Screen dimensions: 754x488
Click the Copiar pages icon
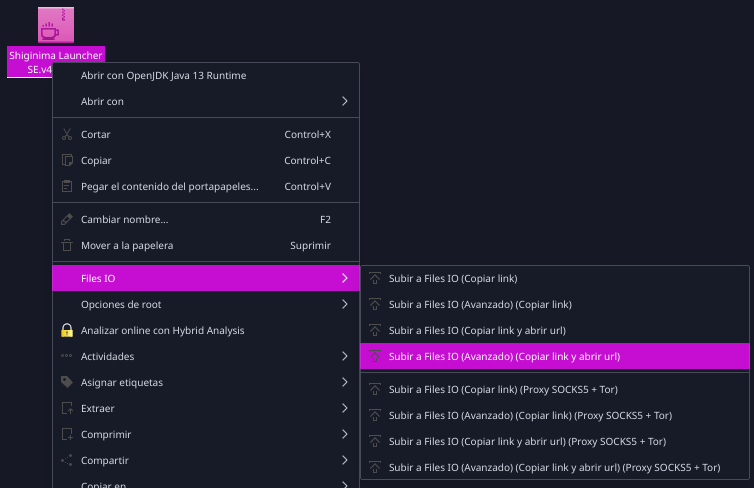(67, 161)
